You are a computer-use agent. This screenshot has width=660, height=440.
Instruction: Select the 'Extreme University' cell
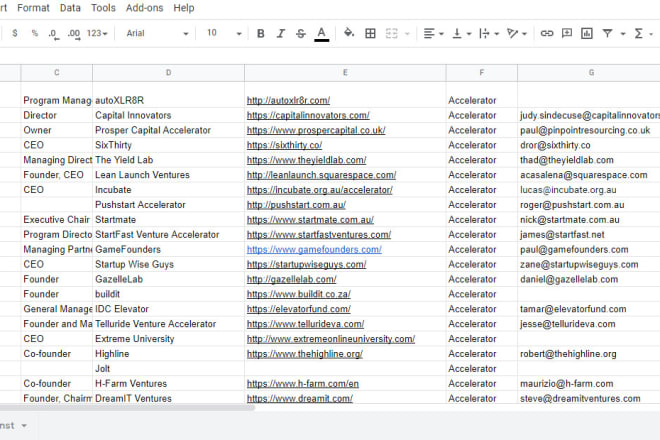tap(168, 339)
